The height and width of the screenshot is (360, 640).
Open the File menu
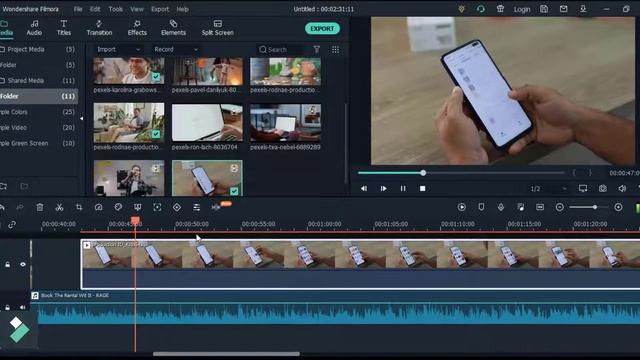(78, 9)
